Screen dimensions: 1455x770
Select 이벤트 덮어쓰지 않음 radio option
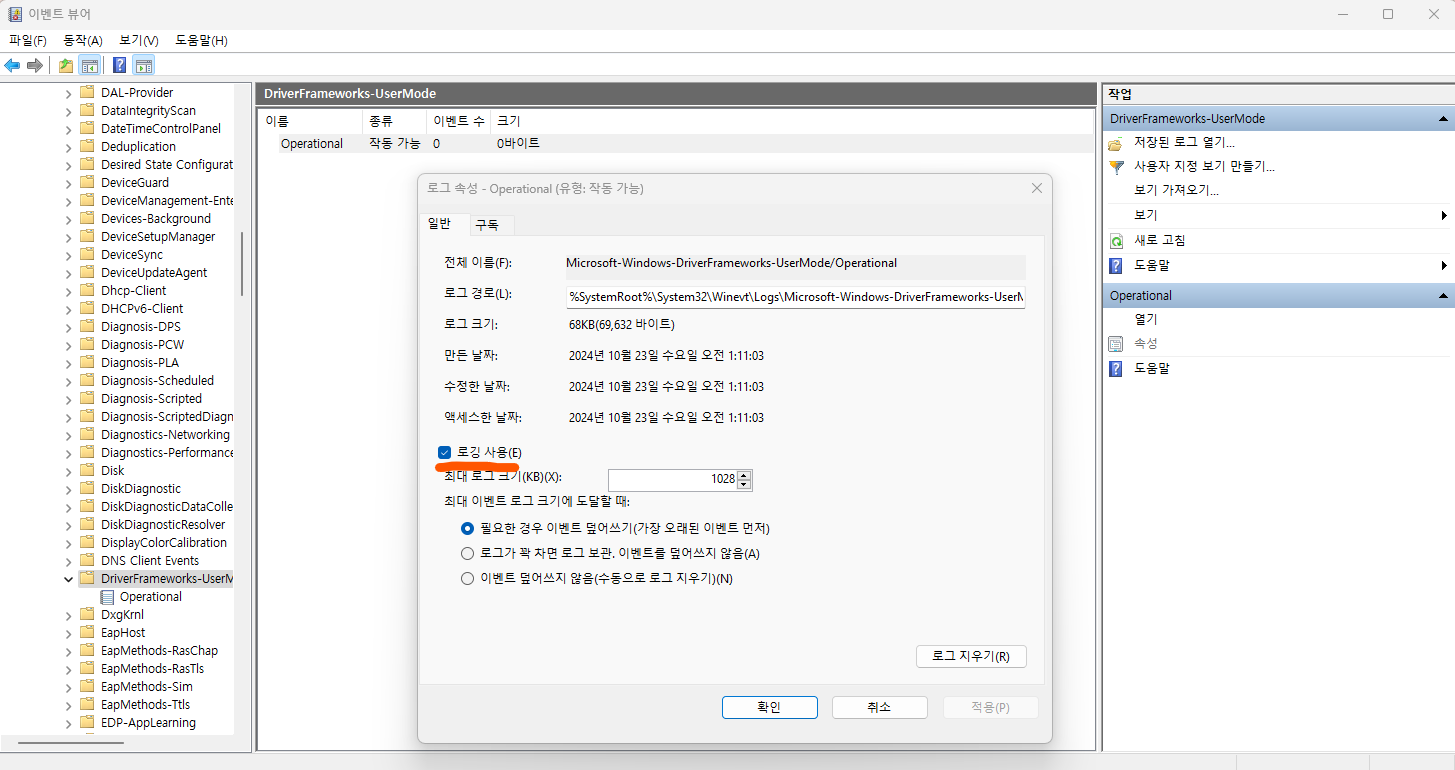click(x=467, y=578)
